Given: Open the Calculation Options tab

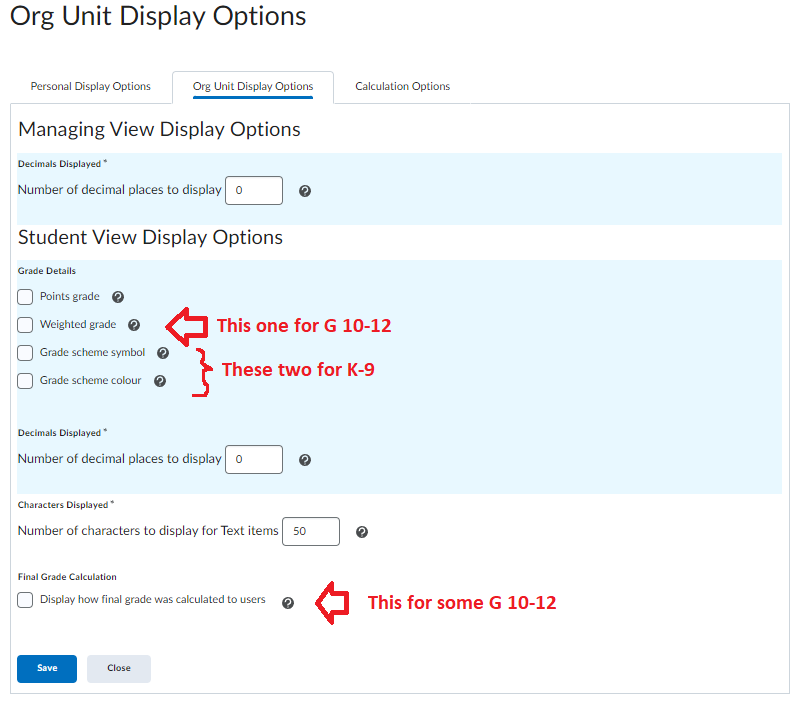Looking at the screenshot, I should point(403,86).
